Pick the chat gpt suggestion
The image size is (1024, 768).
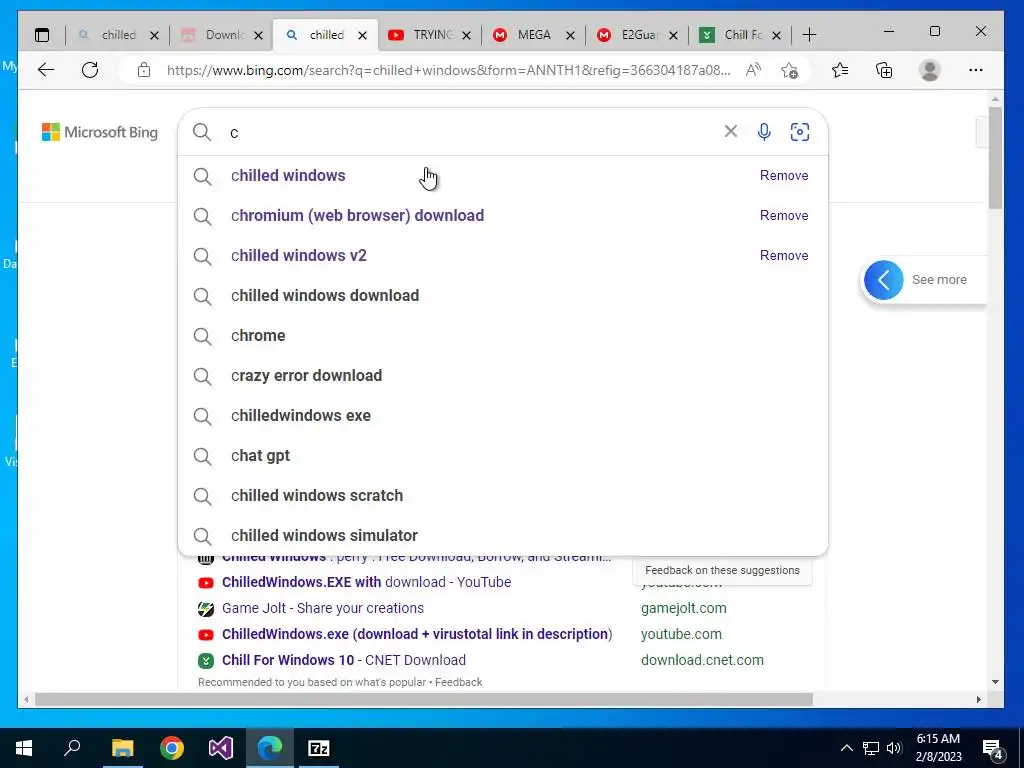click(x=503, y=456)
